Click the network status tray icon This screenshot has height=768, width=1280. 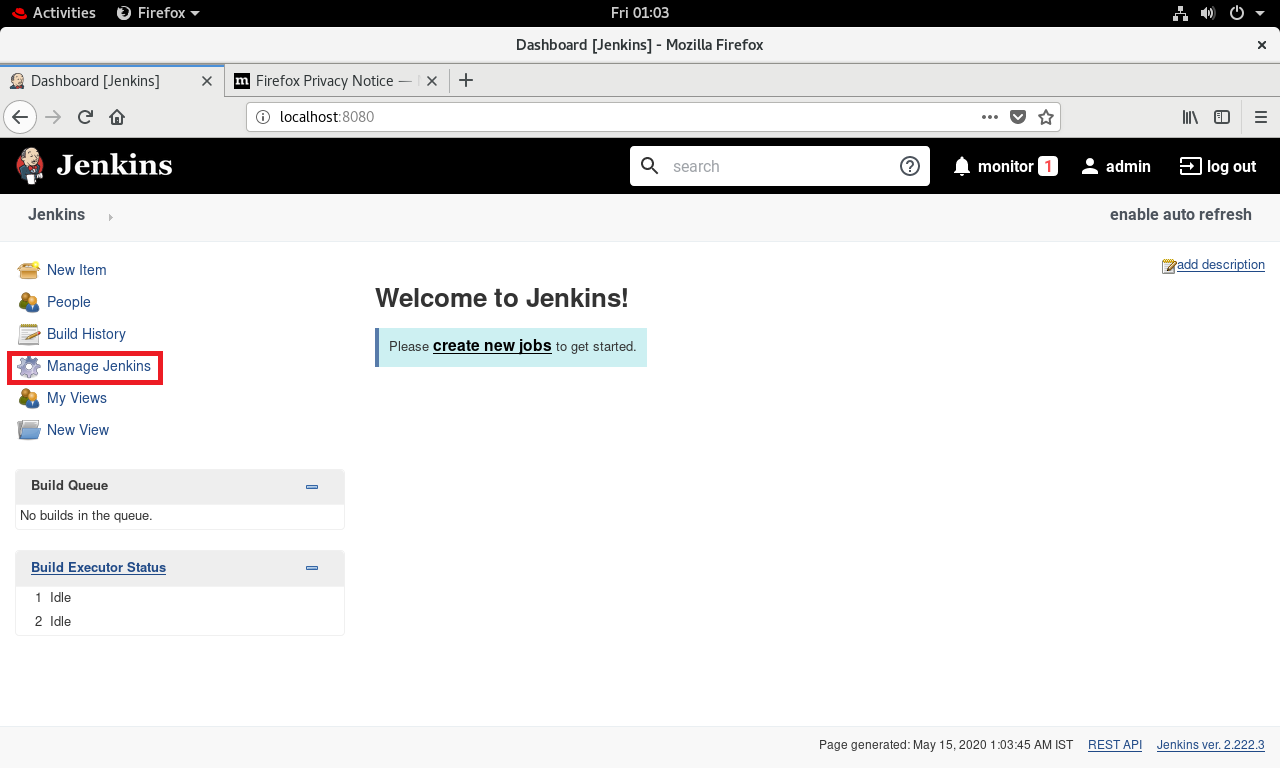1179,13
